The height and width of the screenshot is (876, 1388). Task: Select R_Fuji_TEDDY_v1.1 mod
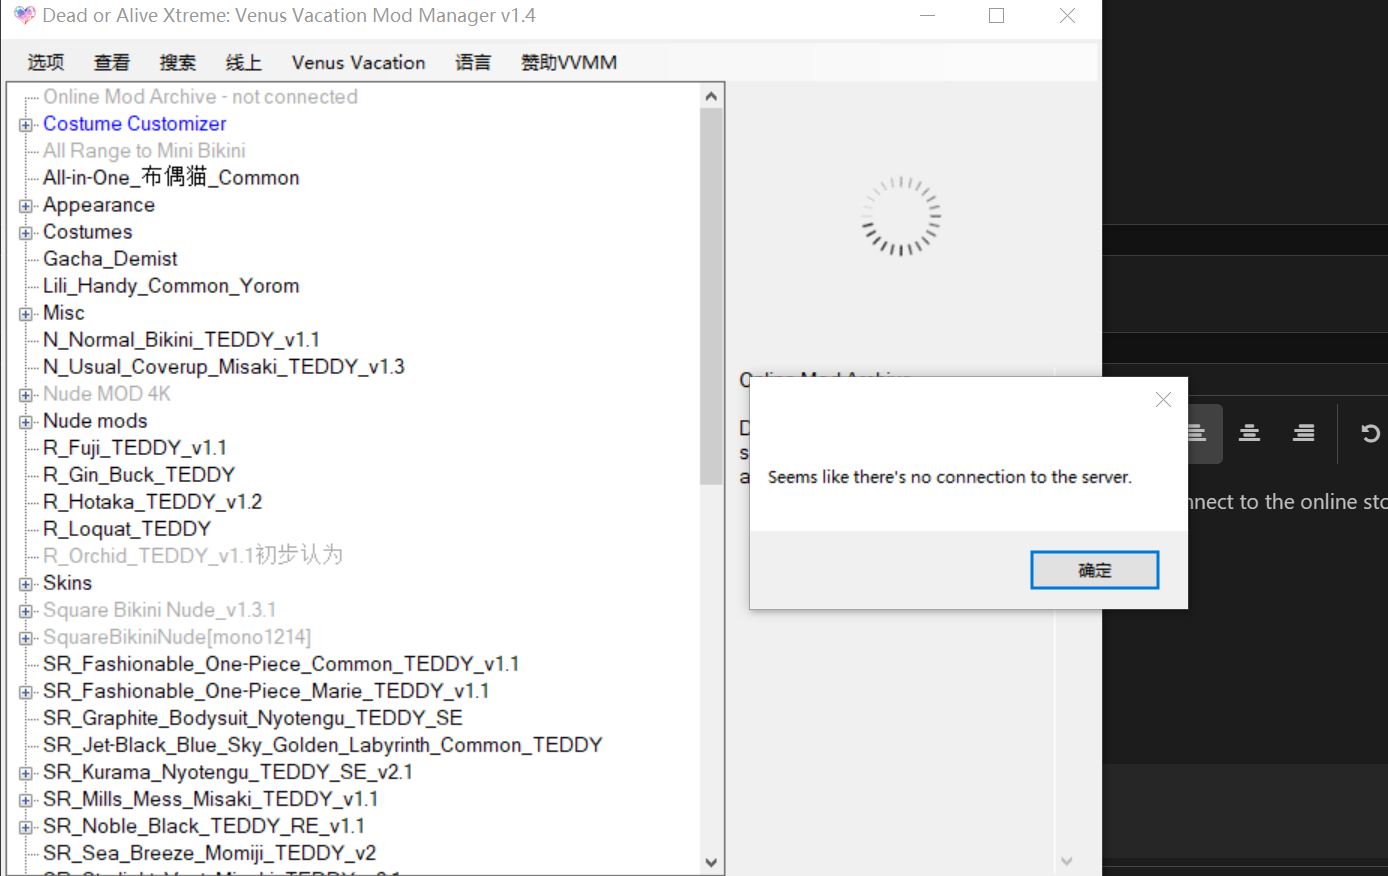click(x=135, y=448)
